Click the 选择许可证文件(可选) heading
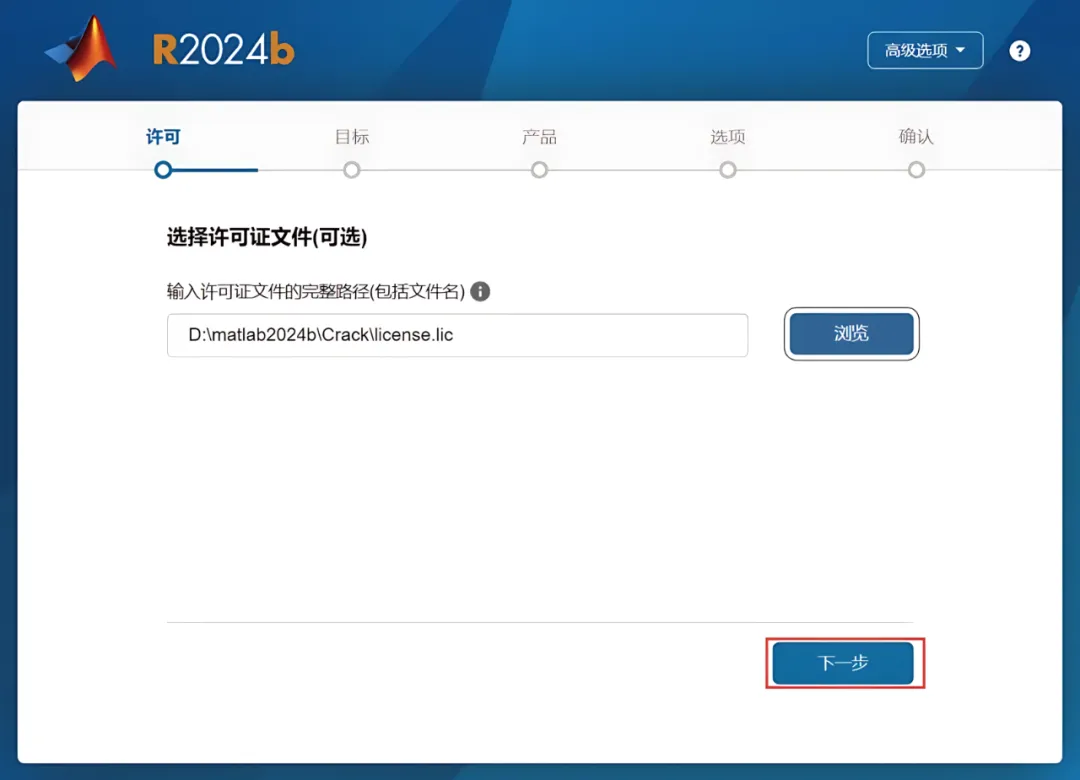The width and height of the screenshot is (1080, 780). [x=267, y=237]
